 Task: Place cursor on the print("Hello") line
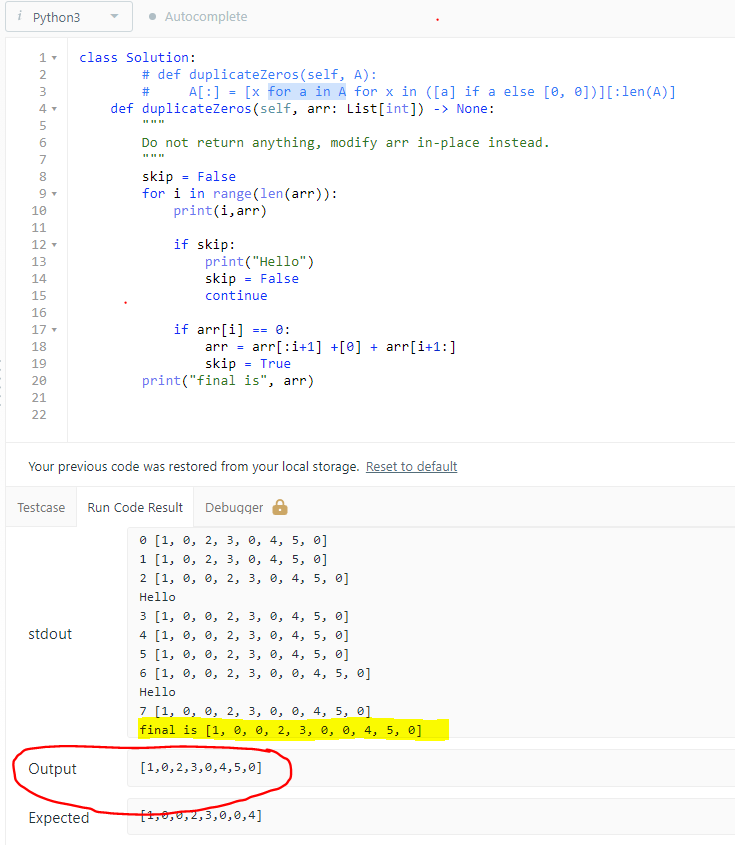coord(259,262)
